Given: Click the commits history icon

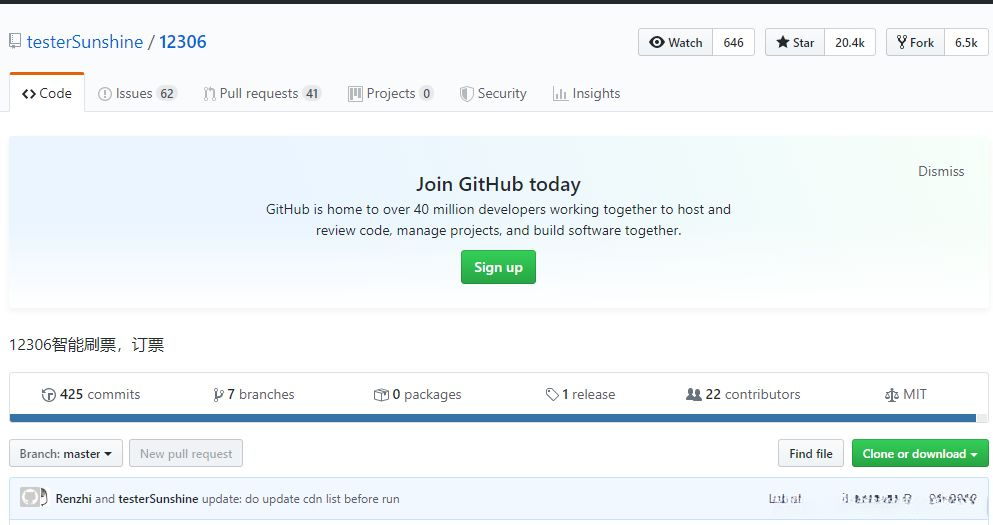Looking at the screenshot, I should pos(48,395).
